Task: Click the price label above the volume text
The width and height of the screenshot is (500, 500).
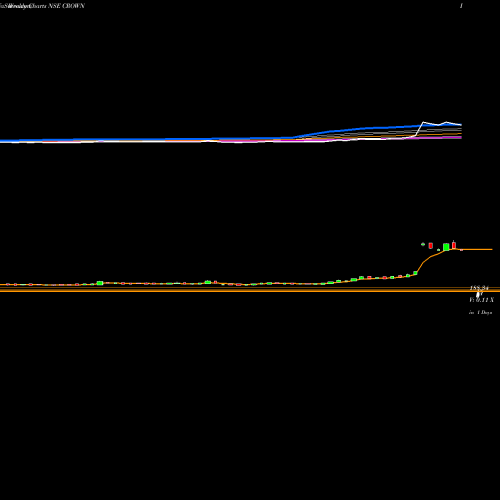Action: point(479,288)
